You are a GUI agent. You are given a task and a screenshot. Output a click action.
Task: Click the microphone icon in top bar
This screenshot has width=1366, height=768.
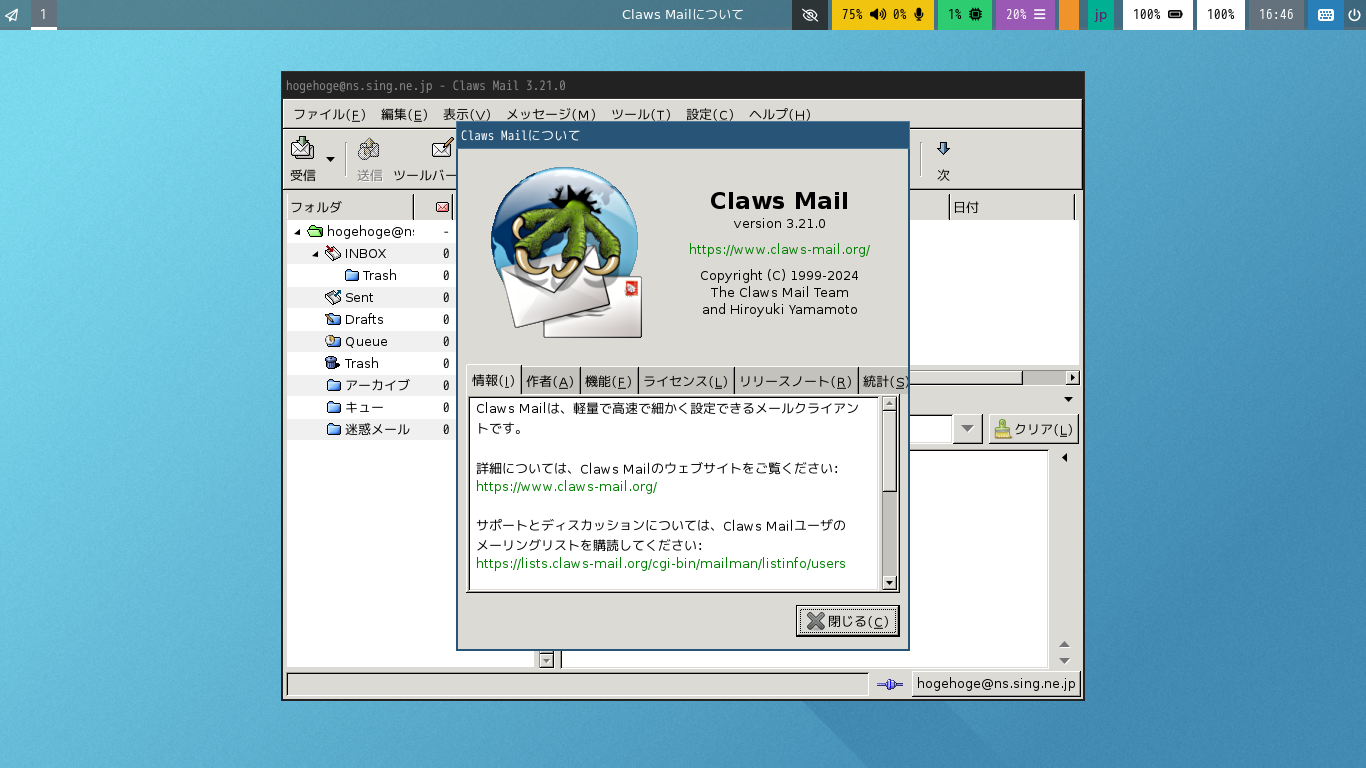tap(919, 14)
